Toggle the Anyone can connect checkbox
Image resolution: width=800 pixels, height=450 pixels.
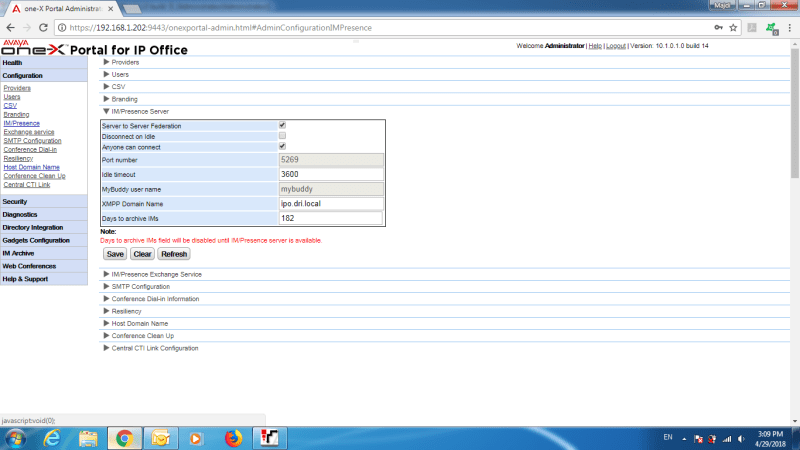coord(282,146)
